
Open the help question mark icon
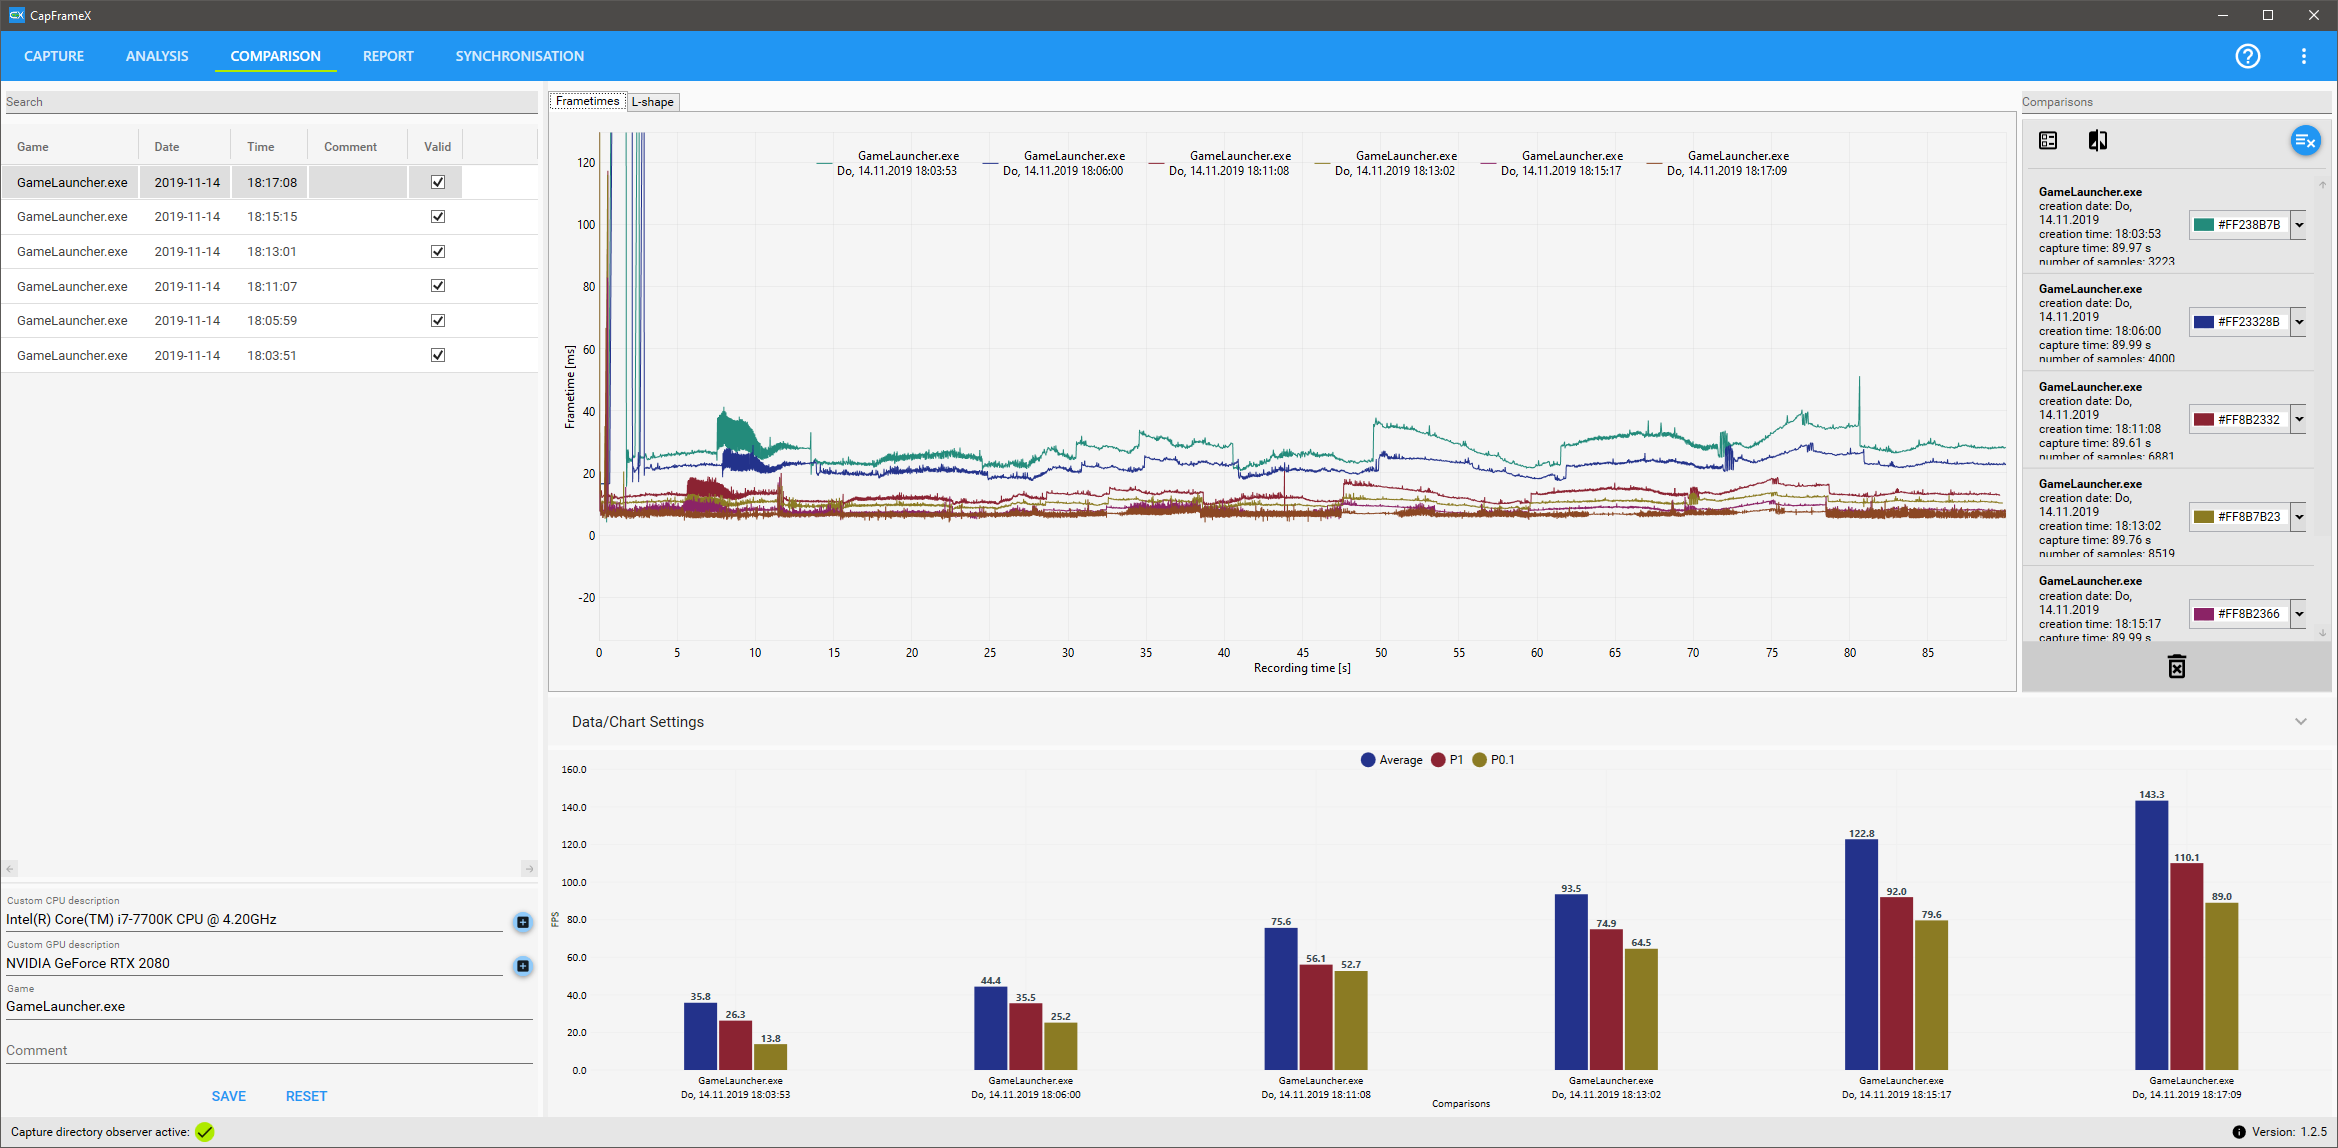(x=2247, y=56)
